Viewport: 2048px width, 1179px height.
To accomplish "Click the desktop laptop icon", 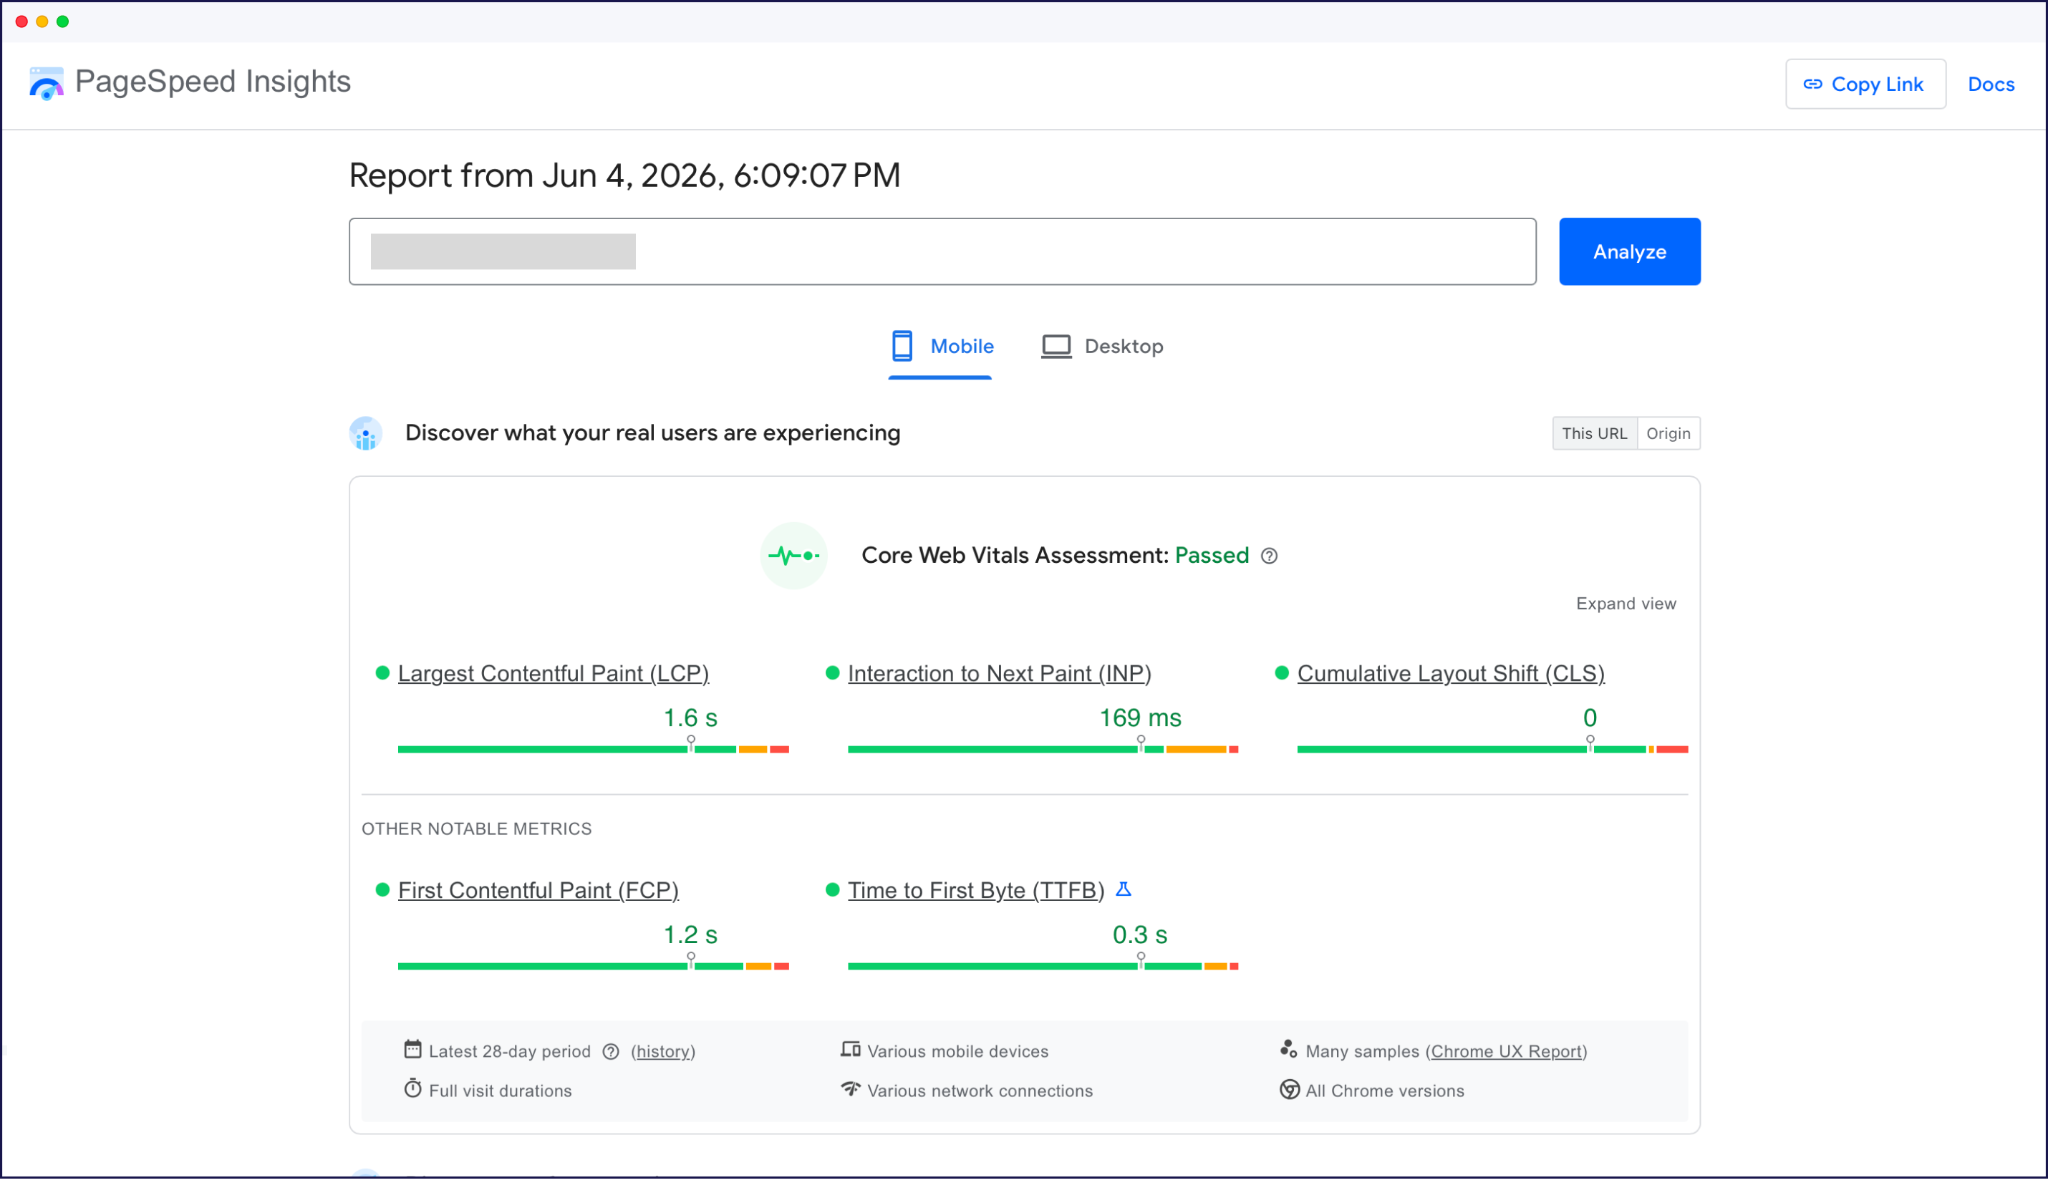I will pos(1056,346).
